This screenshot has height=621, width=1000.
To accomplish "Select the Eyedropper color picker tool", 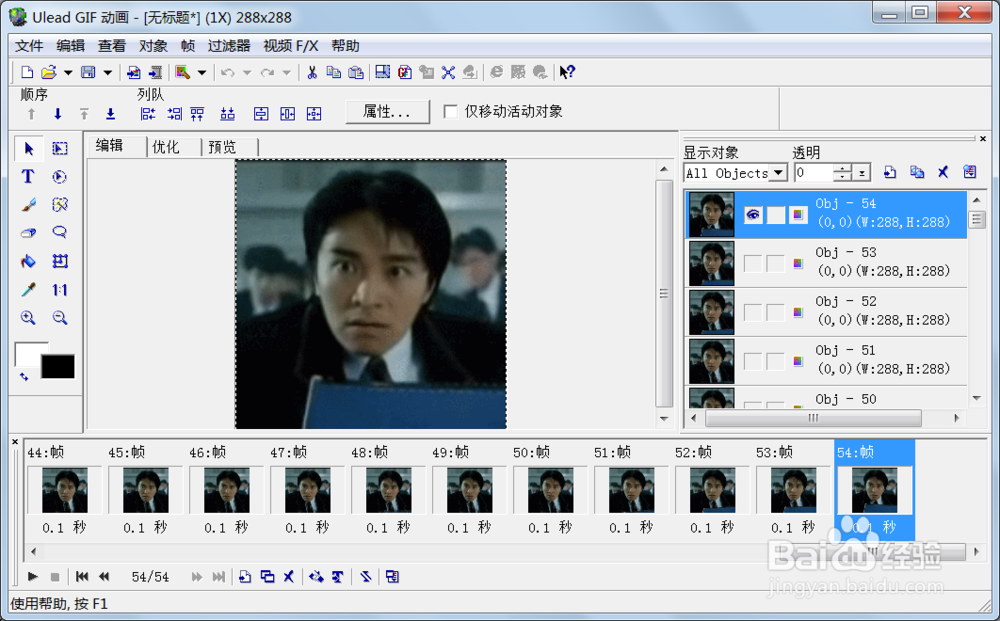I will pyautogui.click(x=28, y=289).
